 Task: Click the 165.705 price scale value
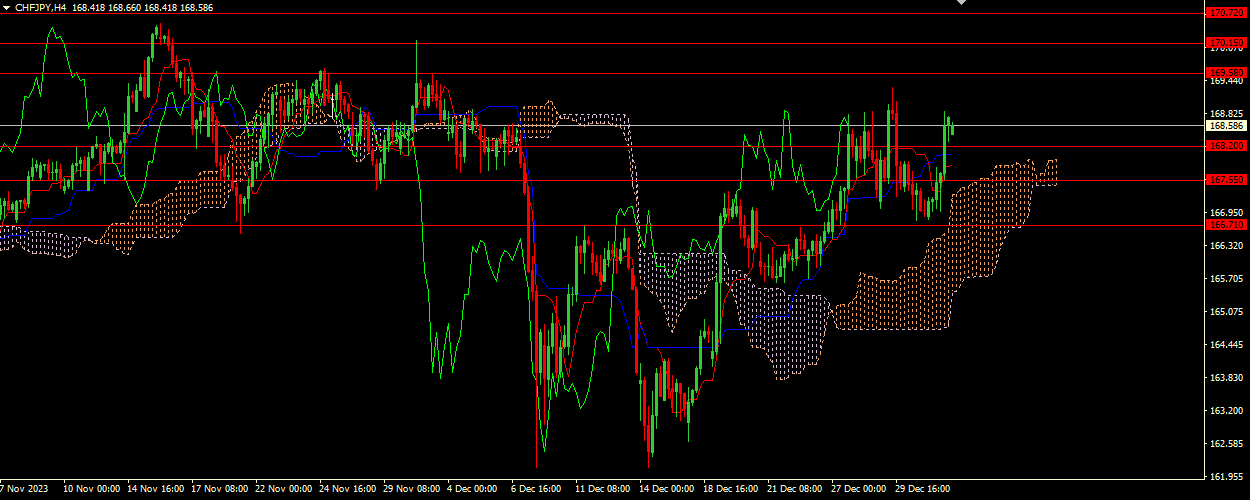pos(1226,279)
